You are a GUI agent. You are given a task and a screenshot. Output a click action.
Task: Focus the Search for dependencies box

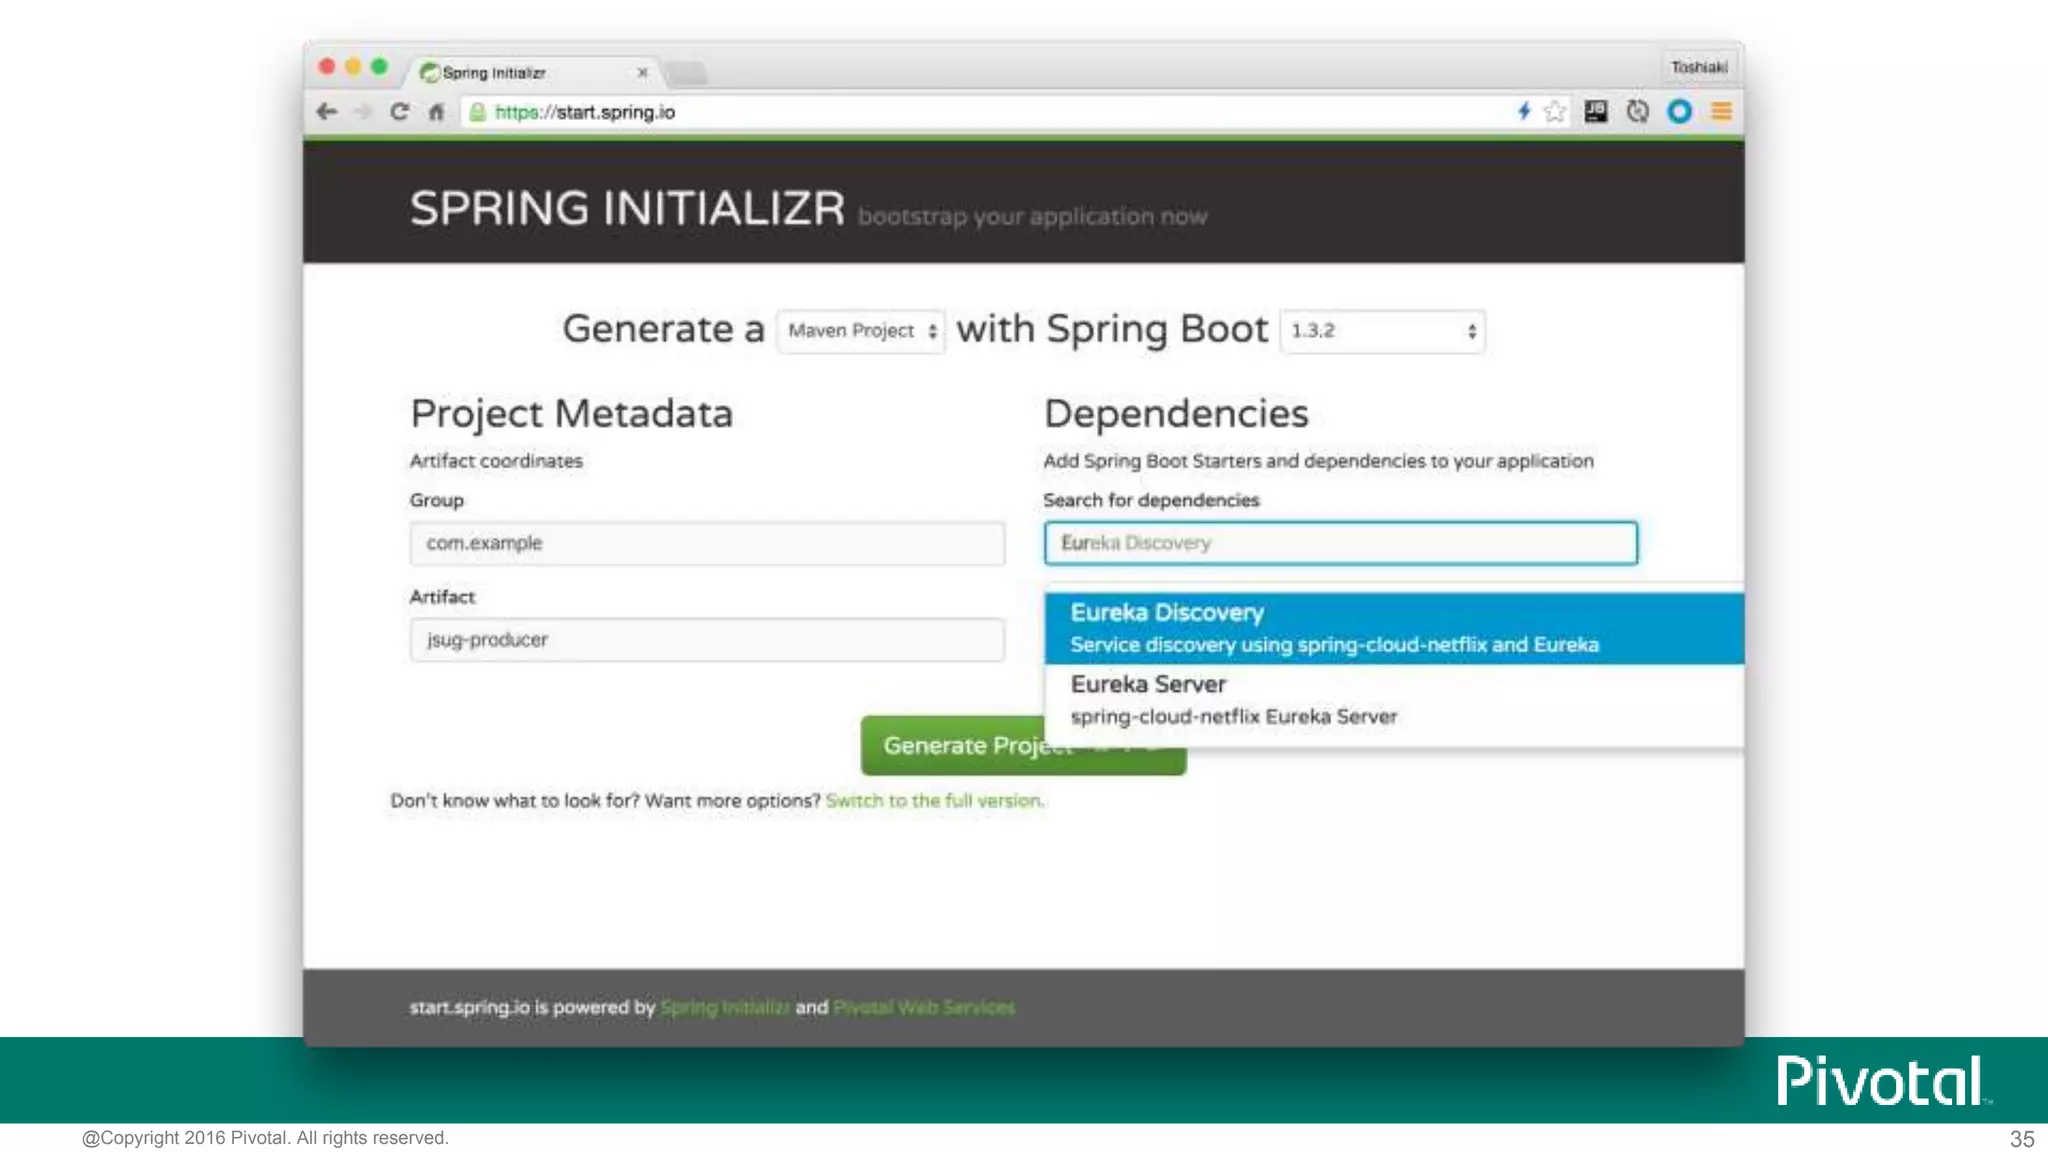1340,543
